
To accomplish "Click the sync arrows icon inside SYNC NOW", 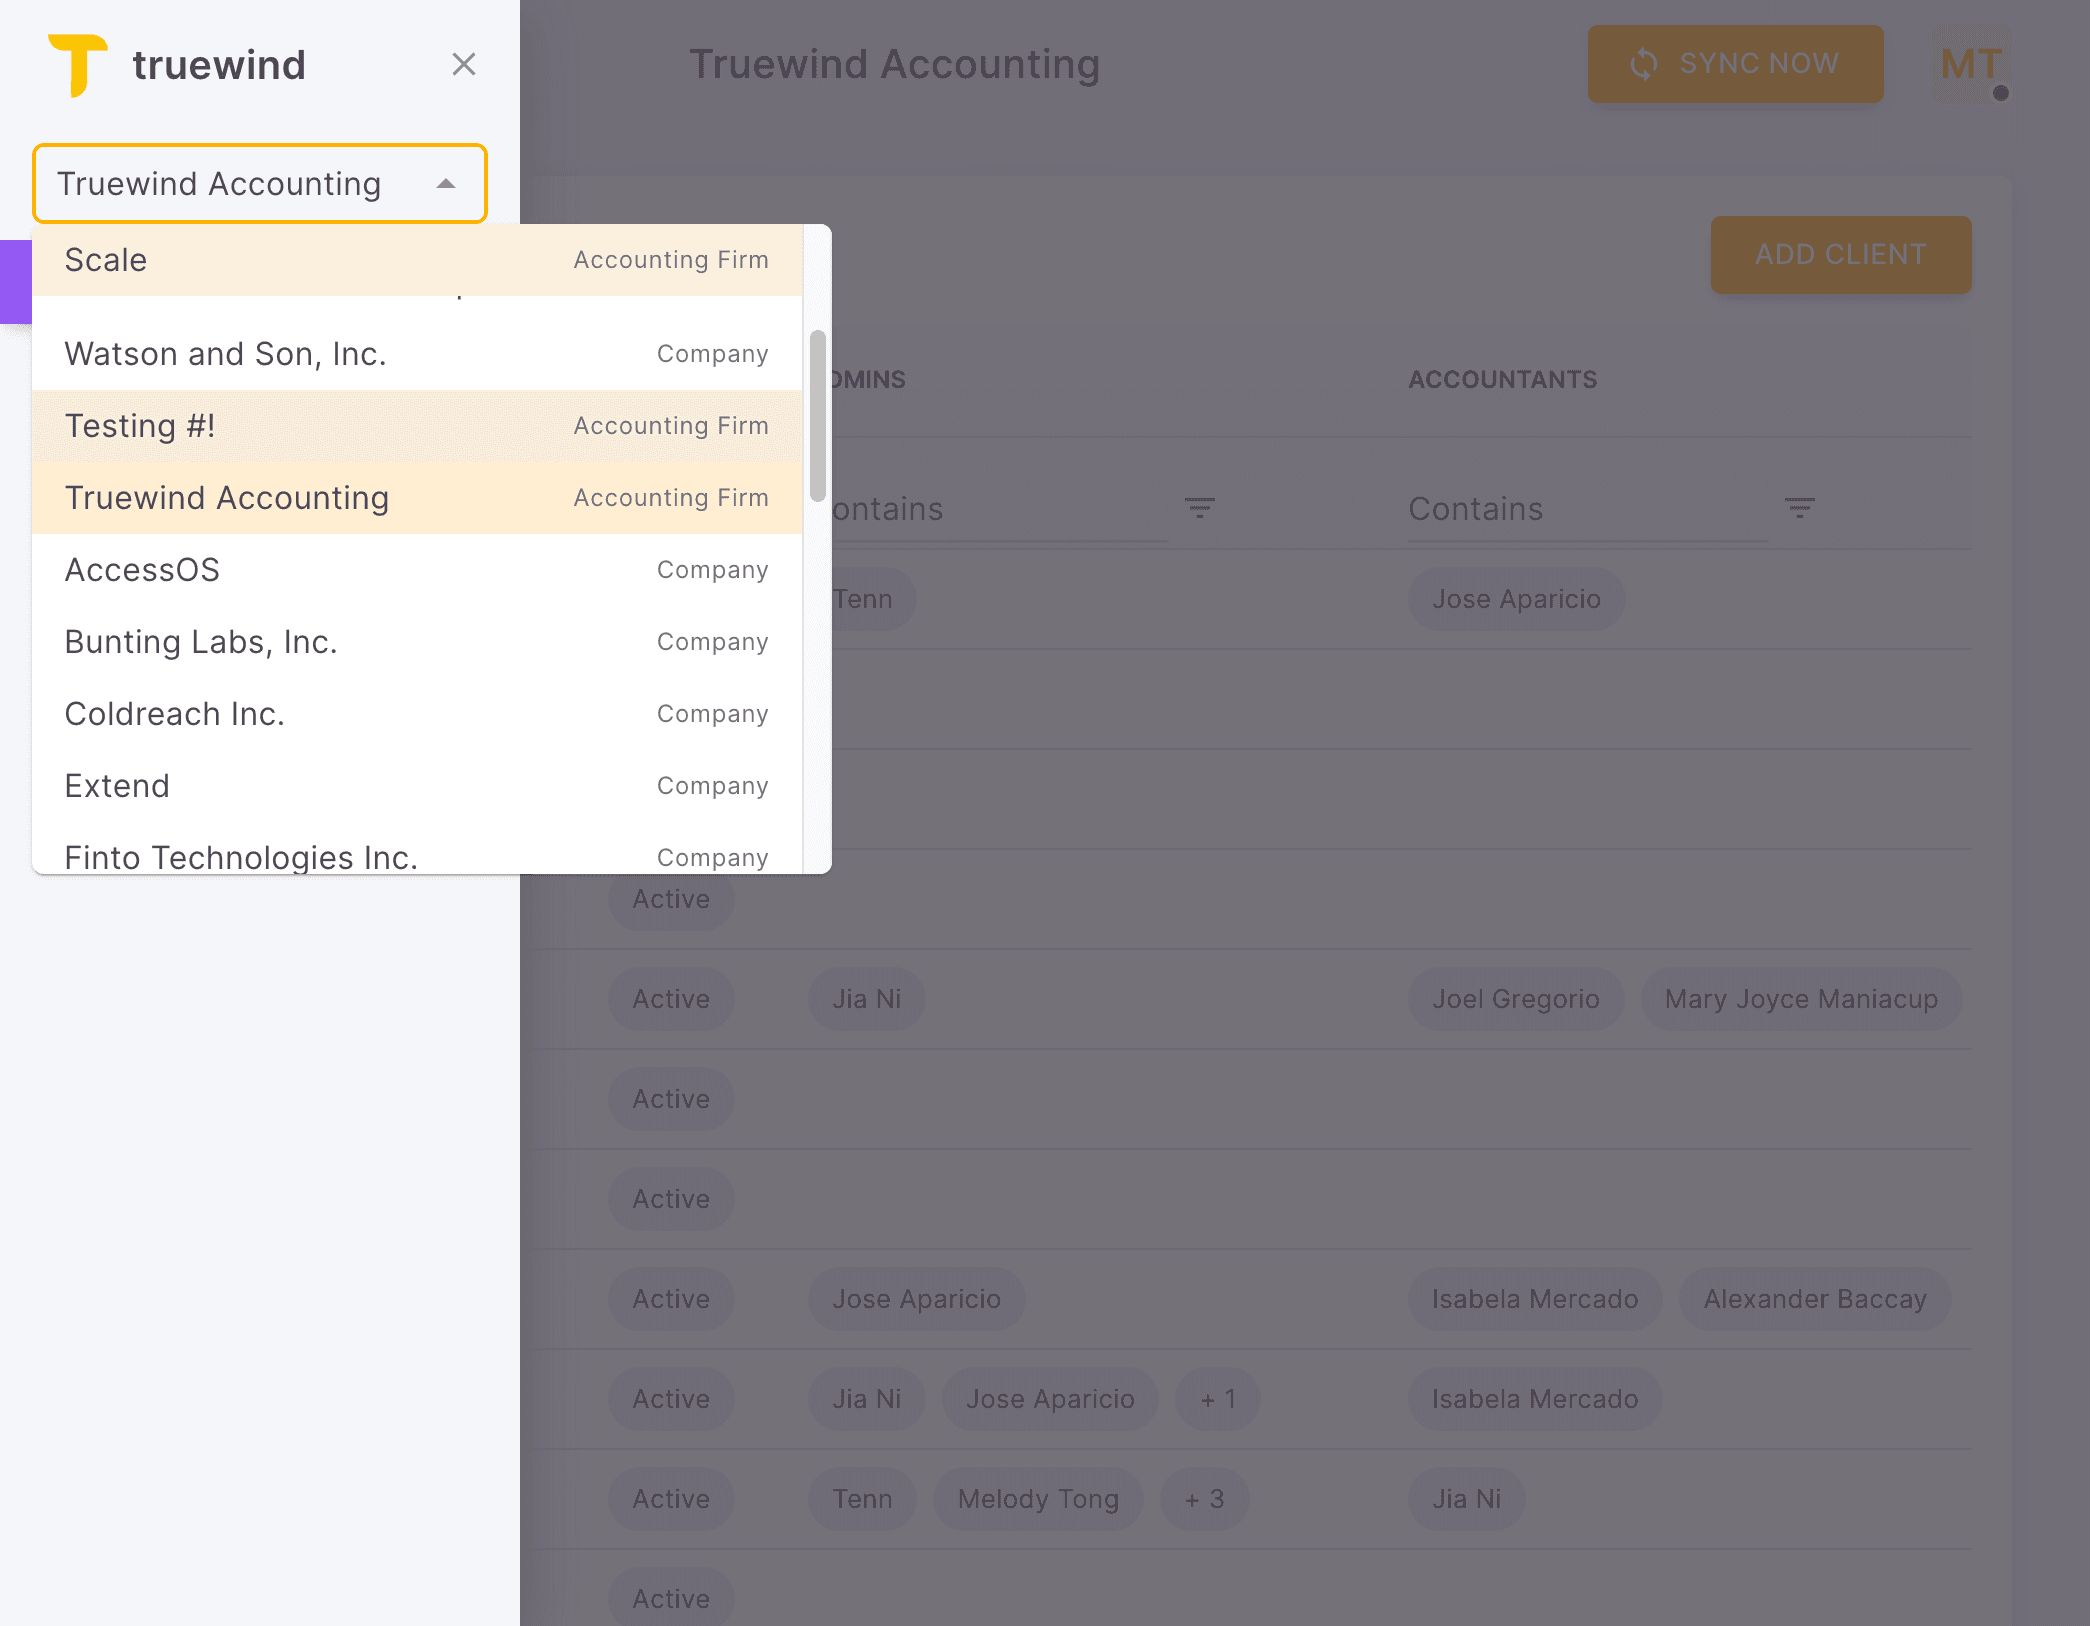I will (1645, 64).
